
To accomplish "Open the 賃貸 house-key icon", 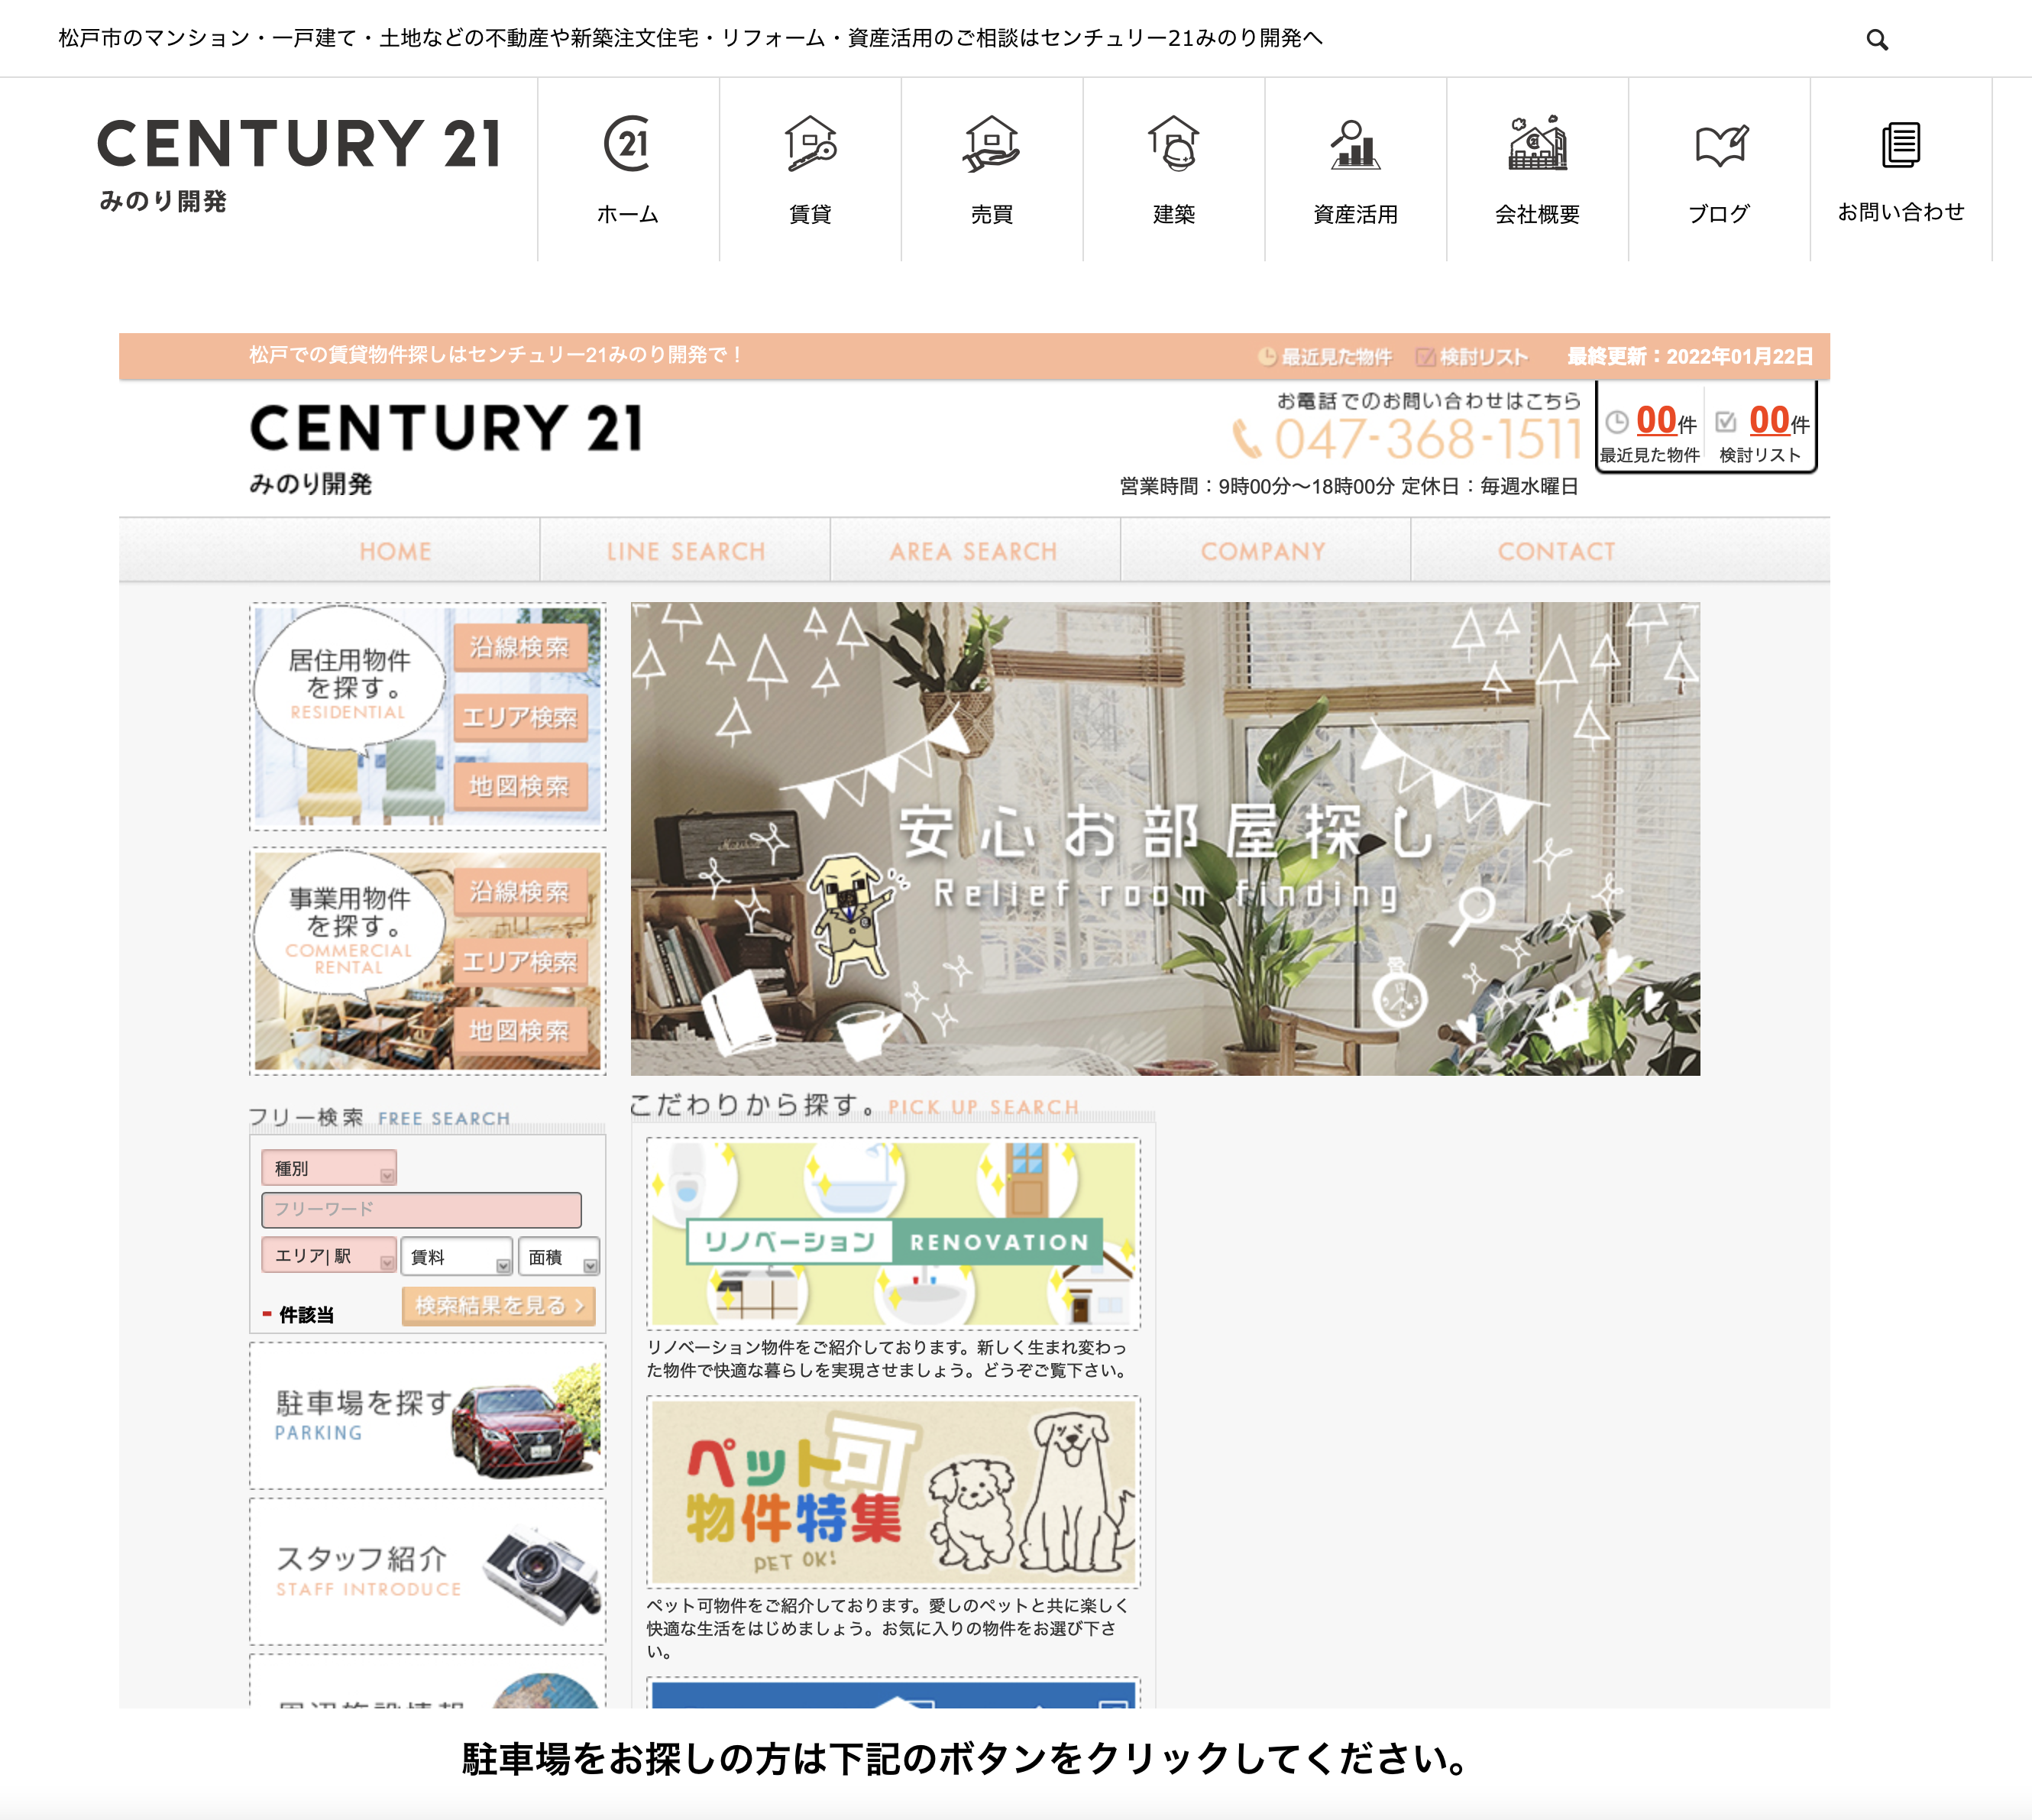I will [810, 144].
